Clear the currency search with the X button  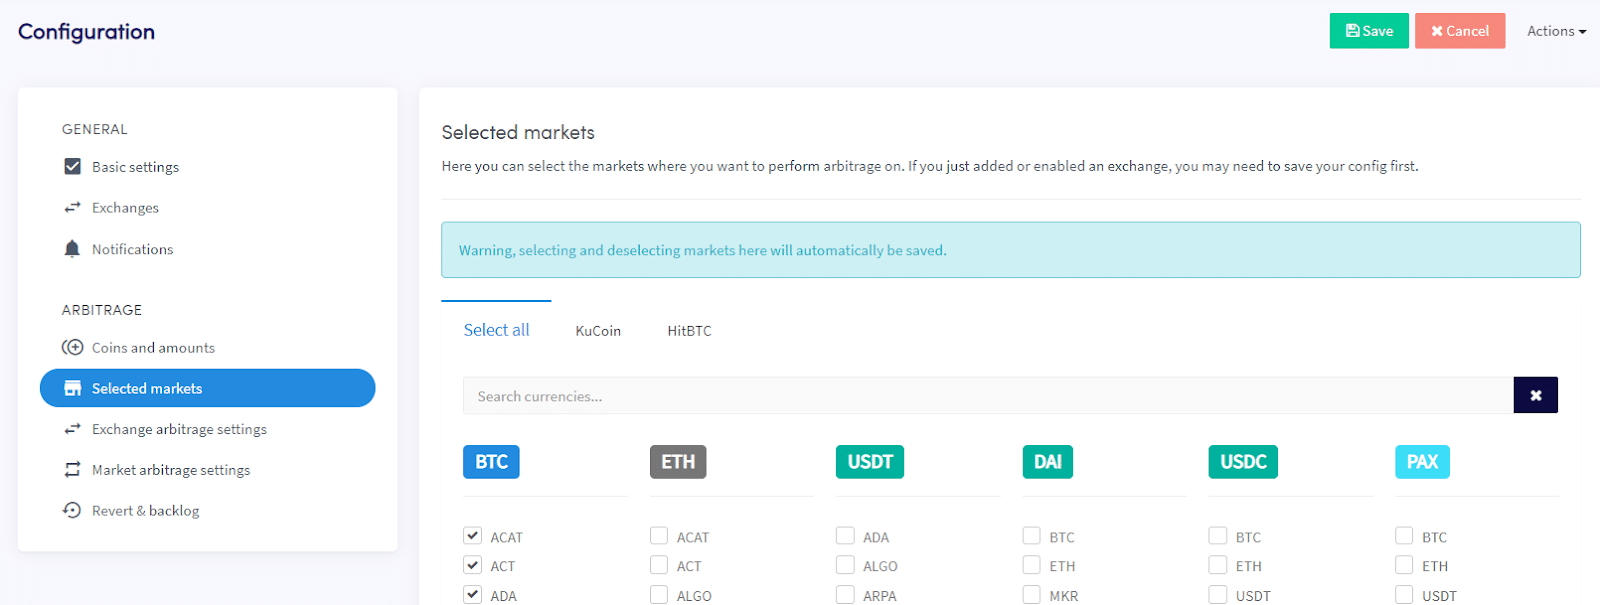click(x=1535, y=395)
